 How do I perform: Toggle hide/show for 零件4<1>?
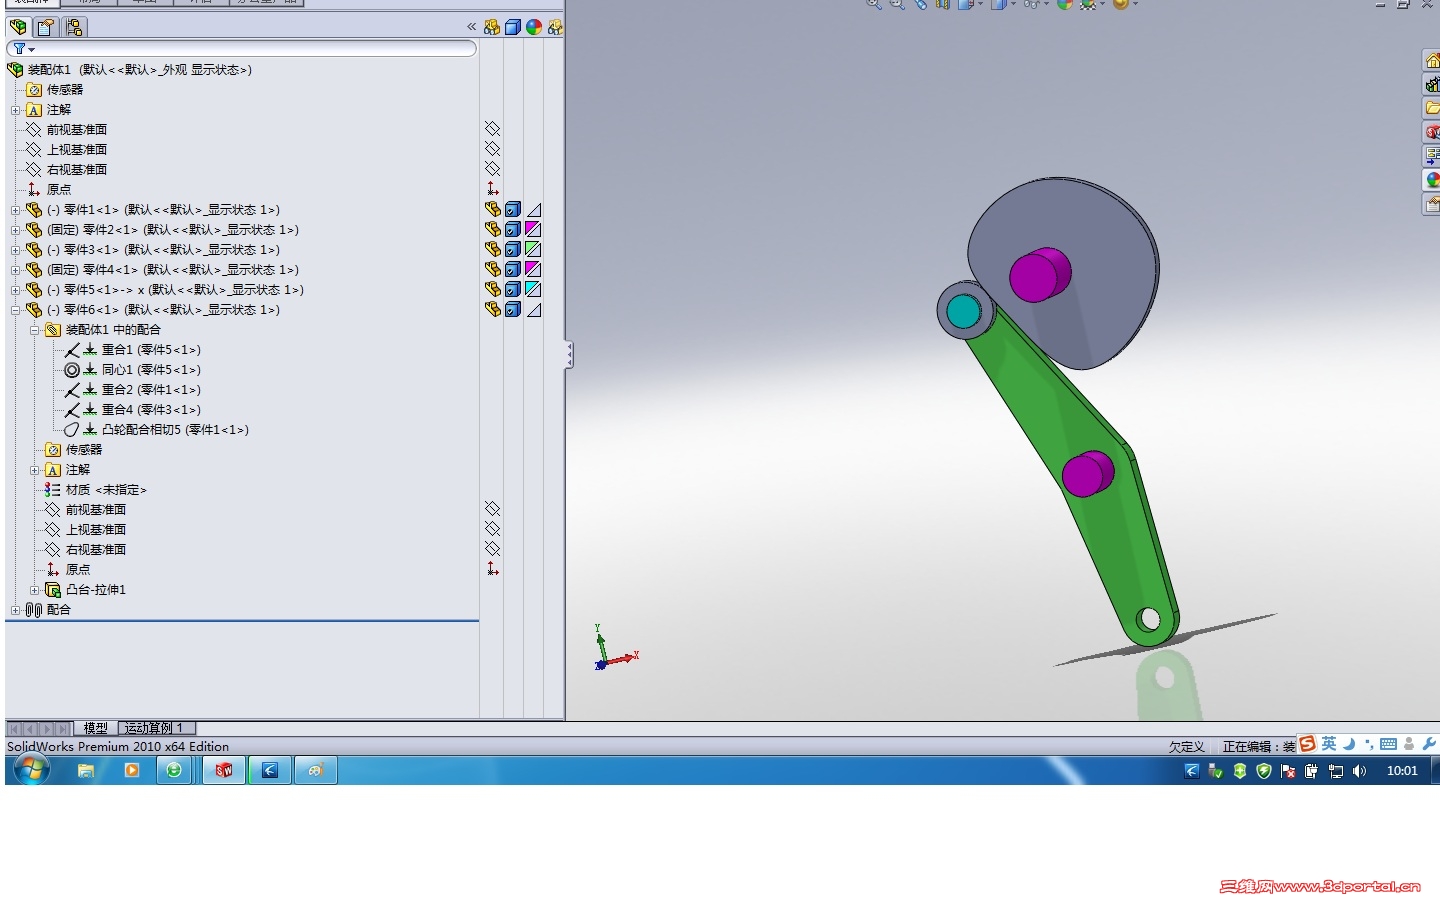(x=492, y=269)
